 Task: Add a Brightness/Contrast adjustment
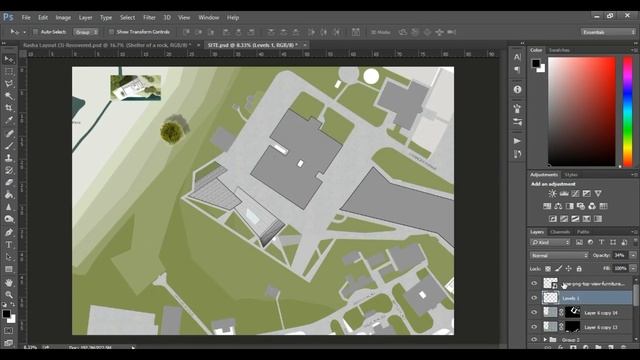552,193
